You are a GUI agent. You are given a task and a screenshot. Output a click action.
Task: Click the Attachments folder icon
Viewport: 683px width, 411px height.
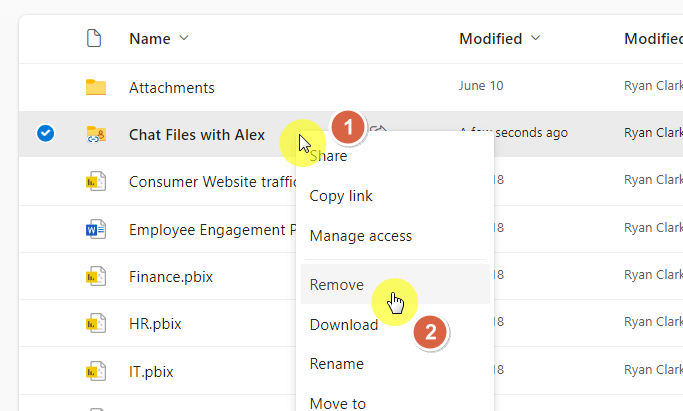(96, 87)
